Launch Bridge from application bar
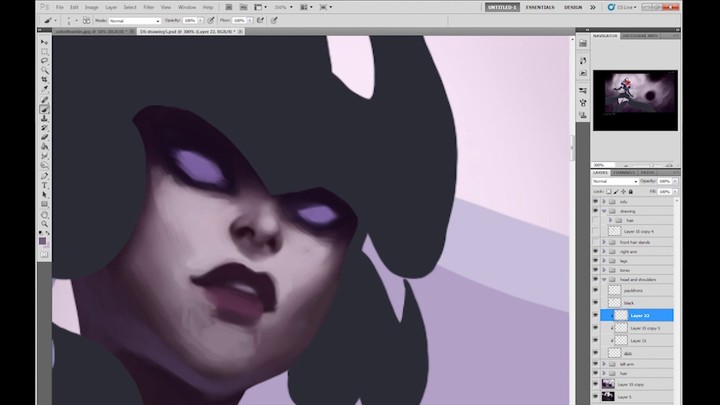 (x=229, y=7)
